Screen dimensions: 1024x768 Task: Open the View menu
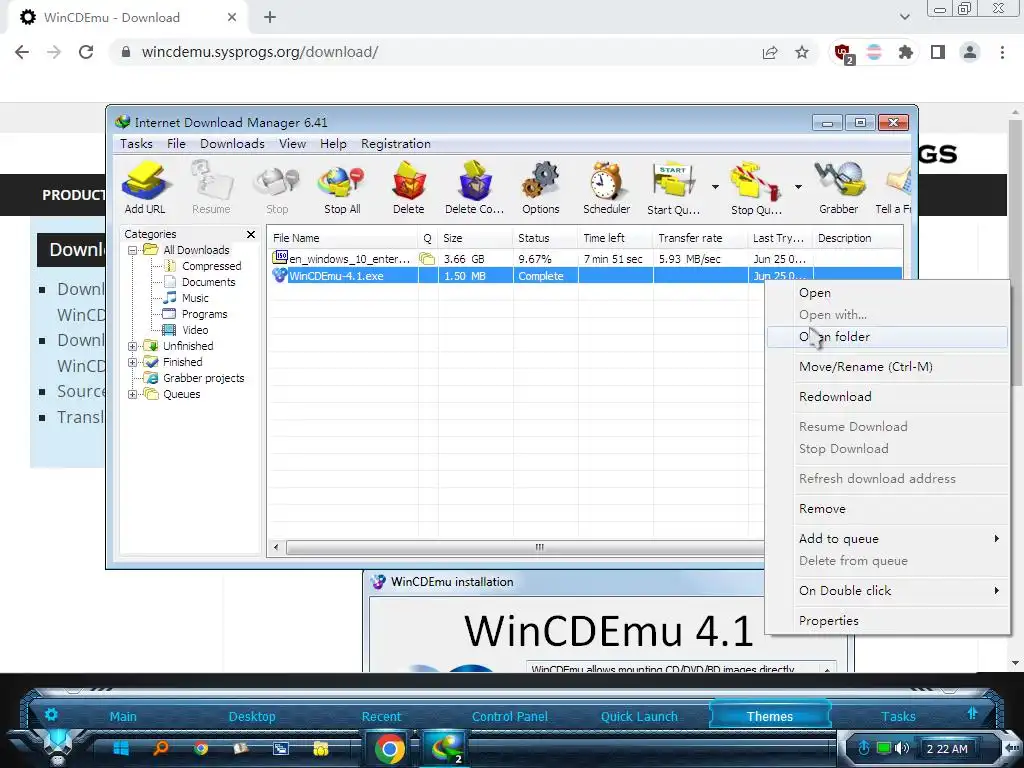pyautogui.click(x=292, y=144)
